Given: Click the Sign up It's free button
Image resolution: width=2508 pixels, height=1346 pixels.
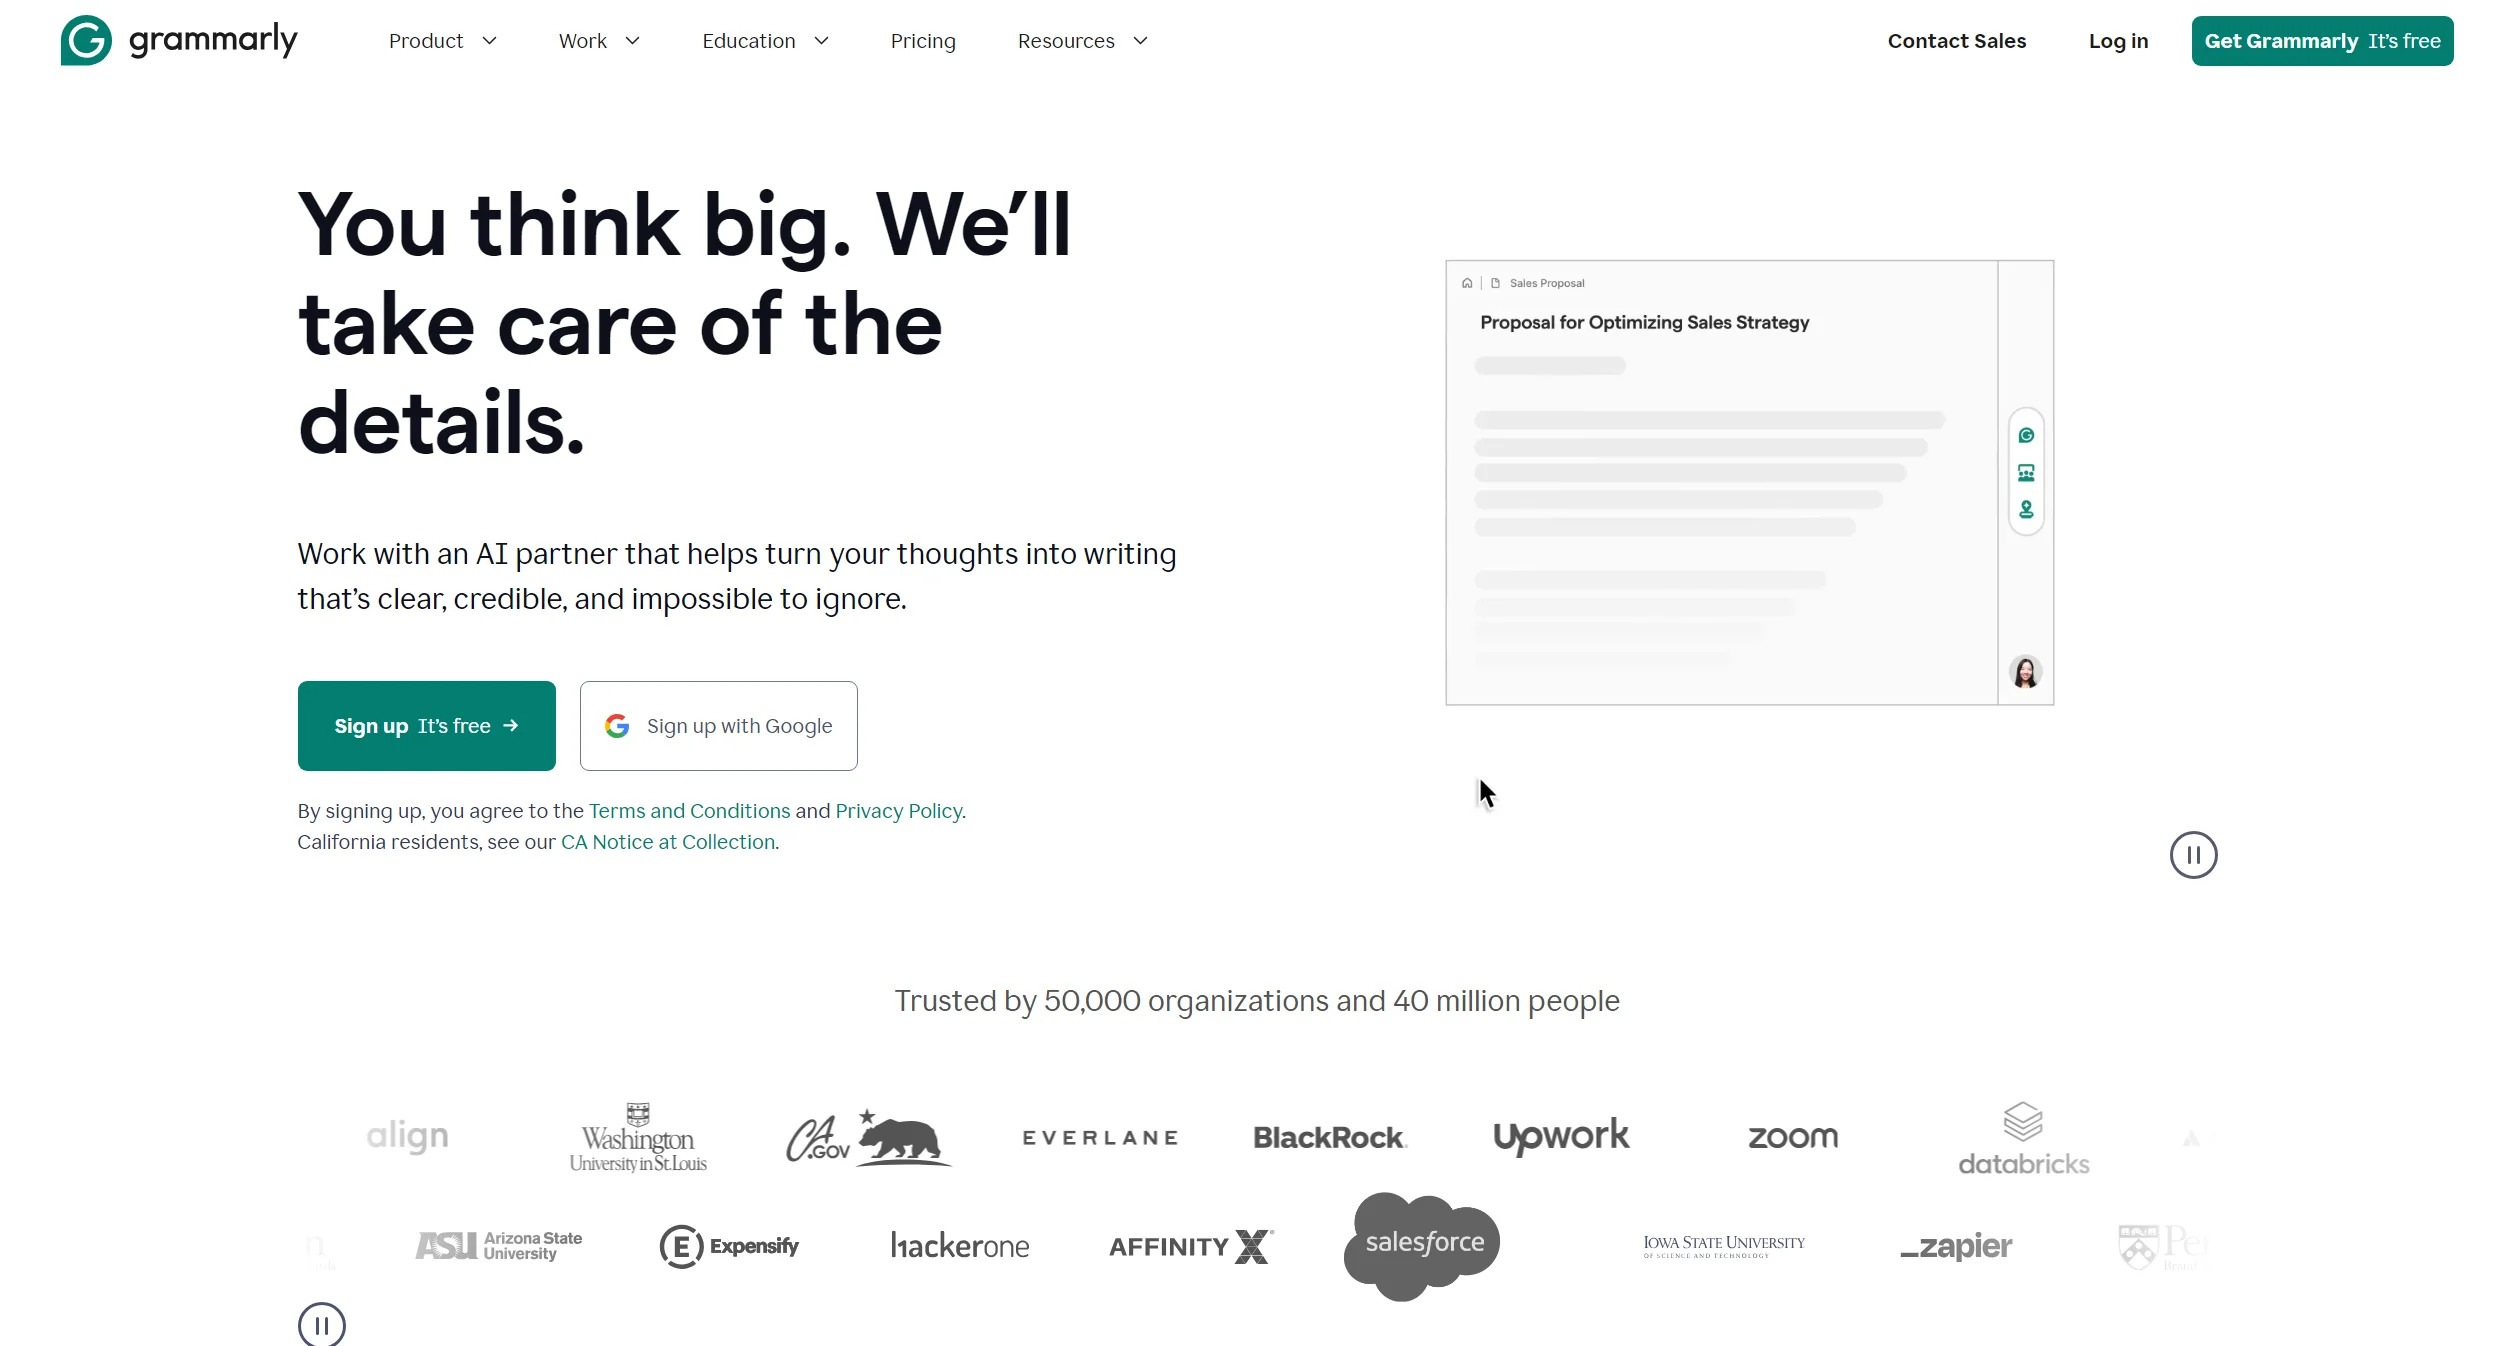Looking at the screenshot, I should click(426, 726).
